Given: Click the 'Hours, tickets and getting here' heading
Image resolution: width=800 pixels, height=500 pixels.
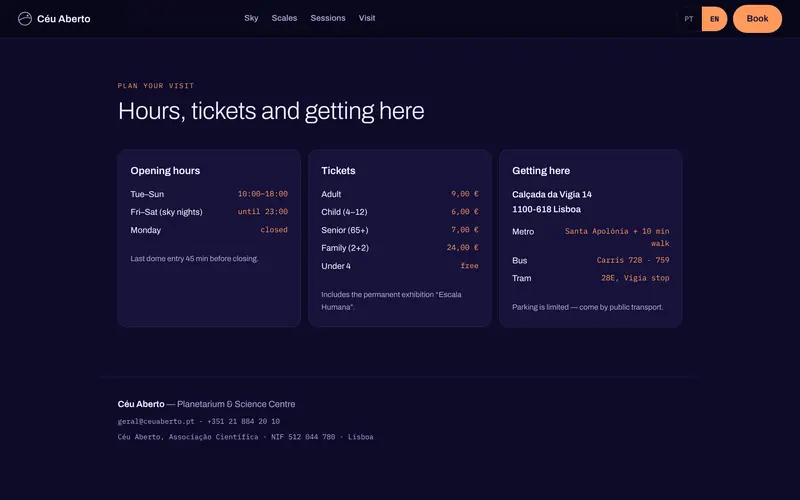Looking at the screenshot, I should tap(271, 111).
